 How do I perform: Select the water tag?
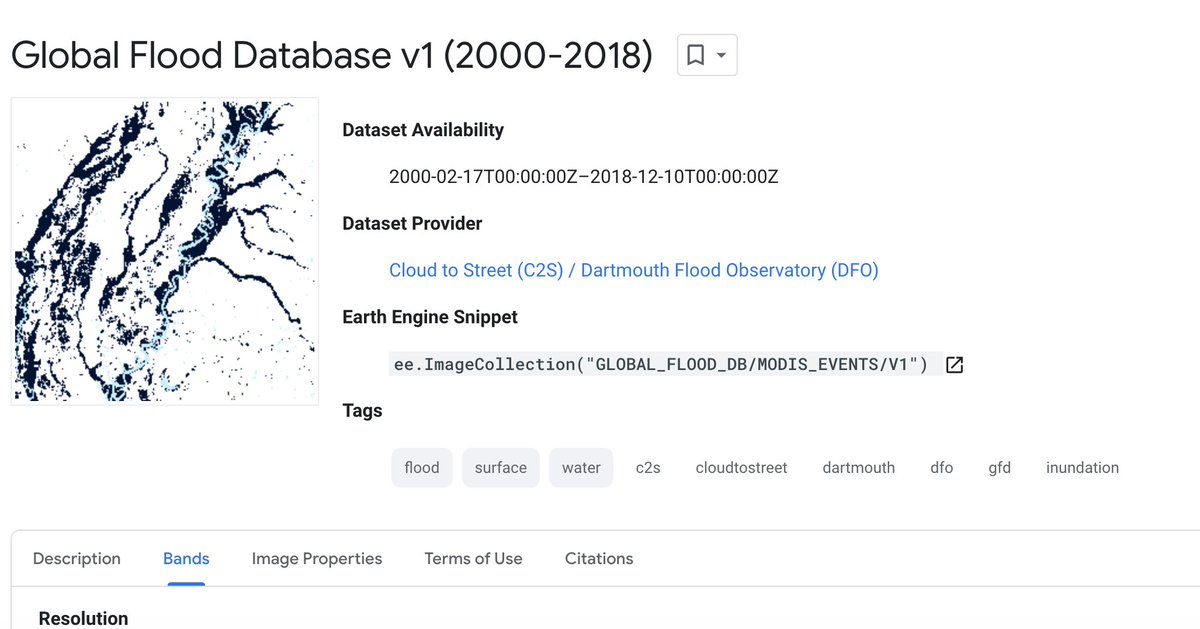coord(581,467)
